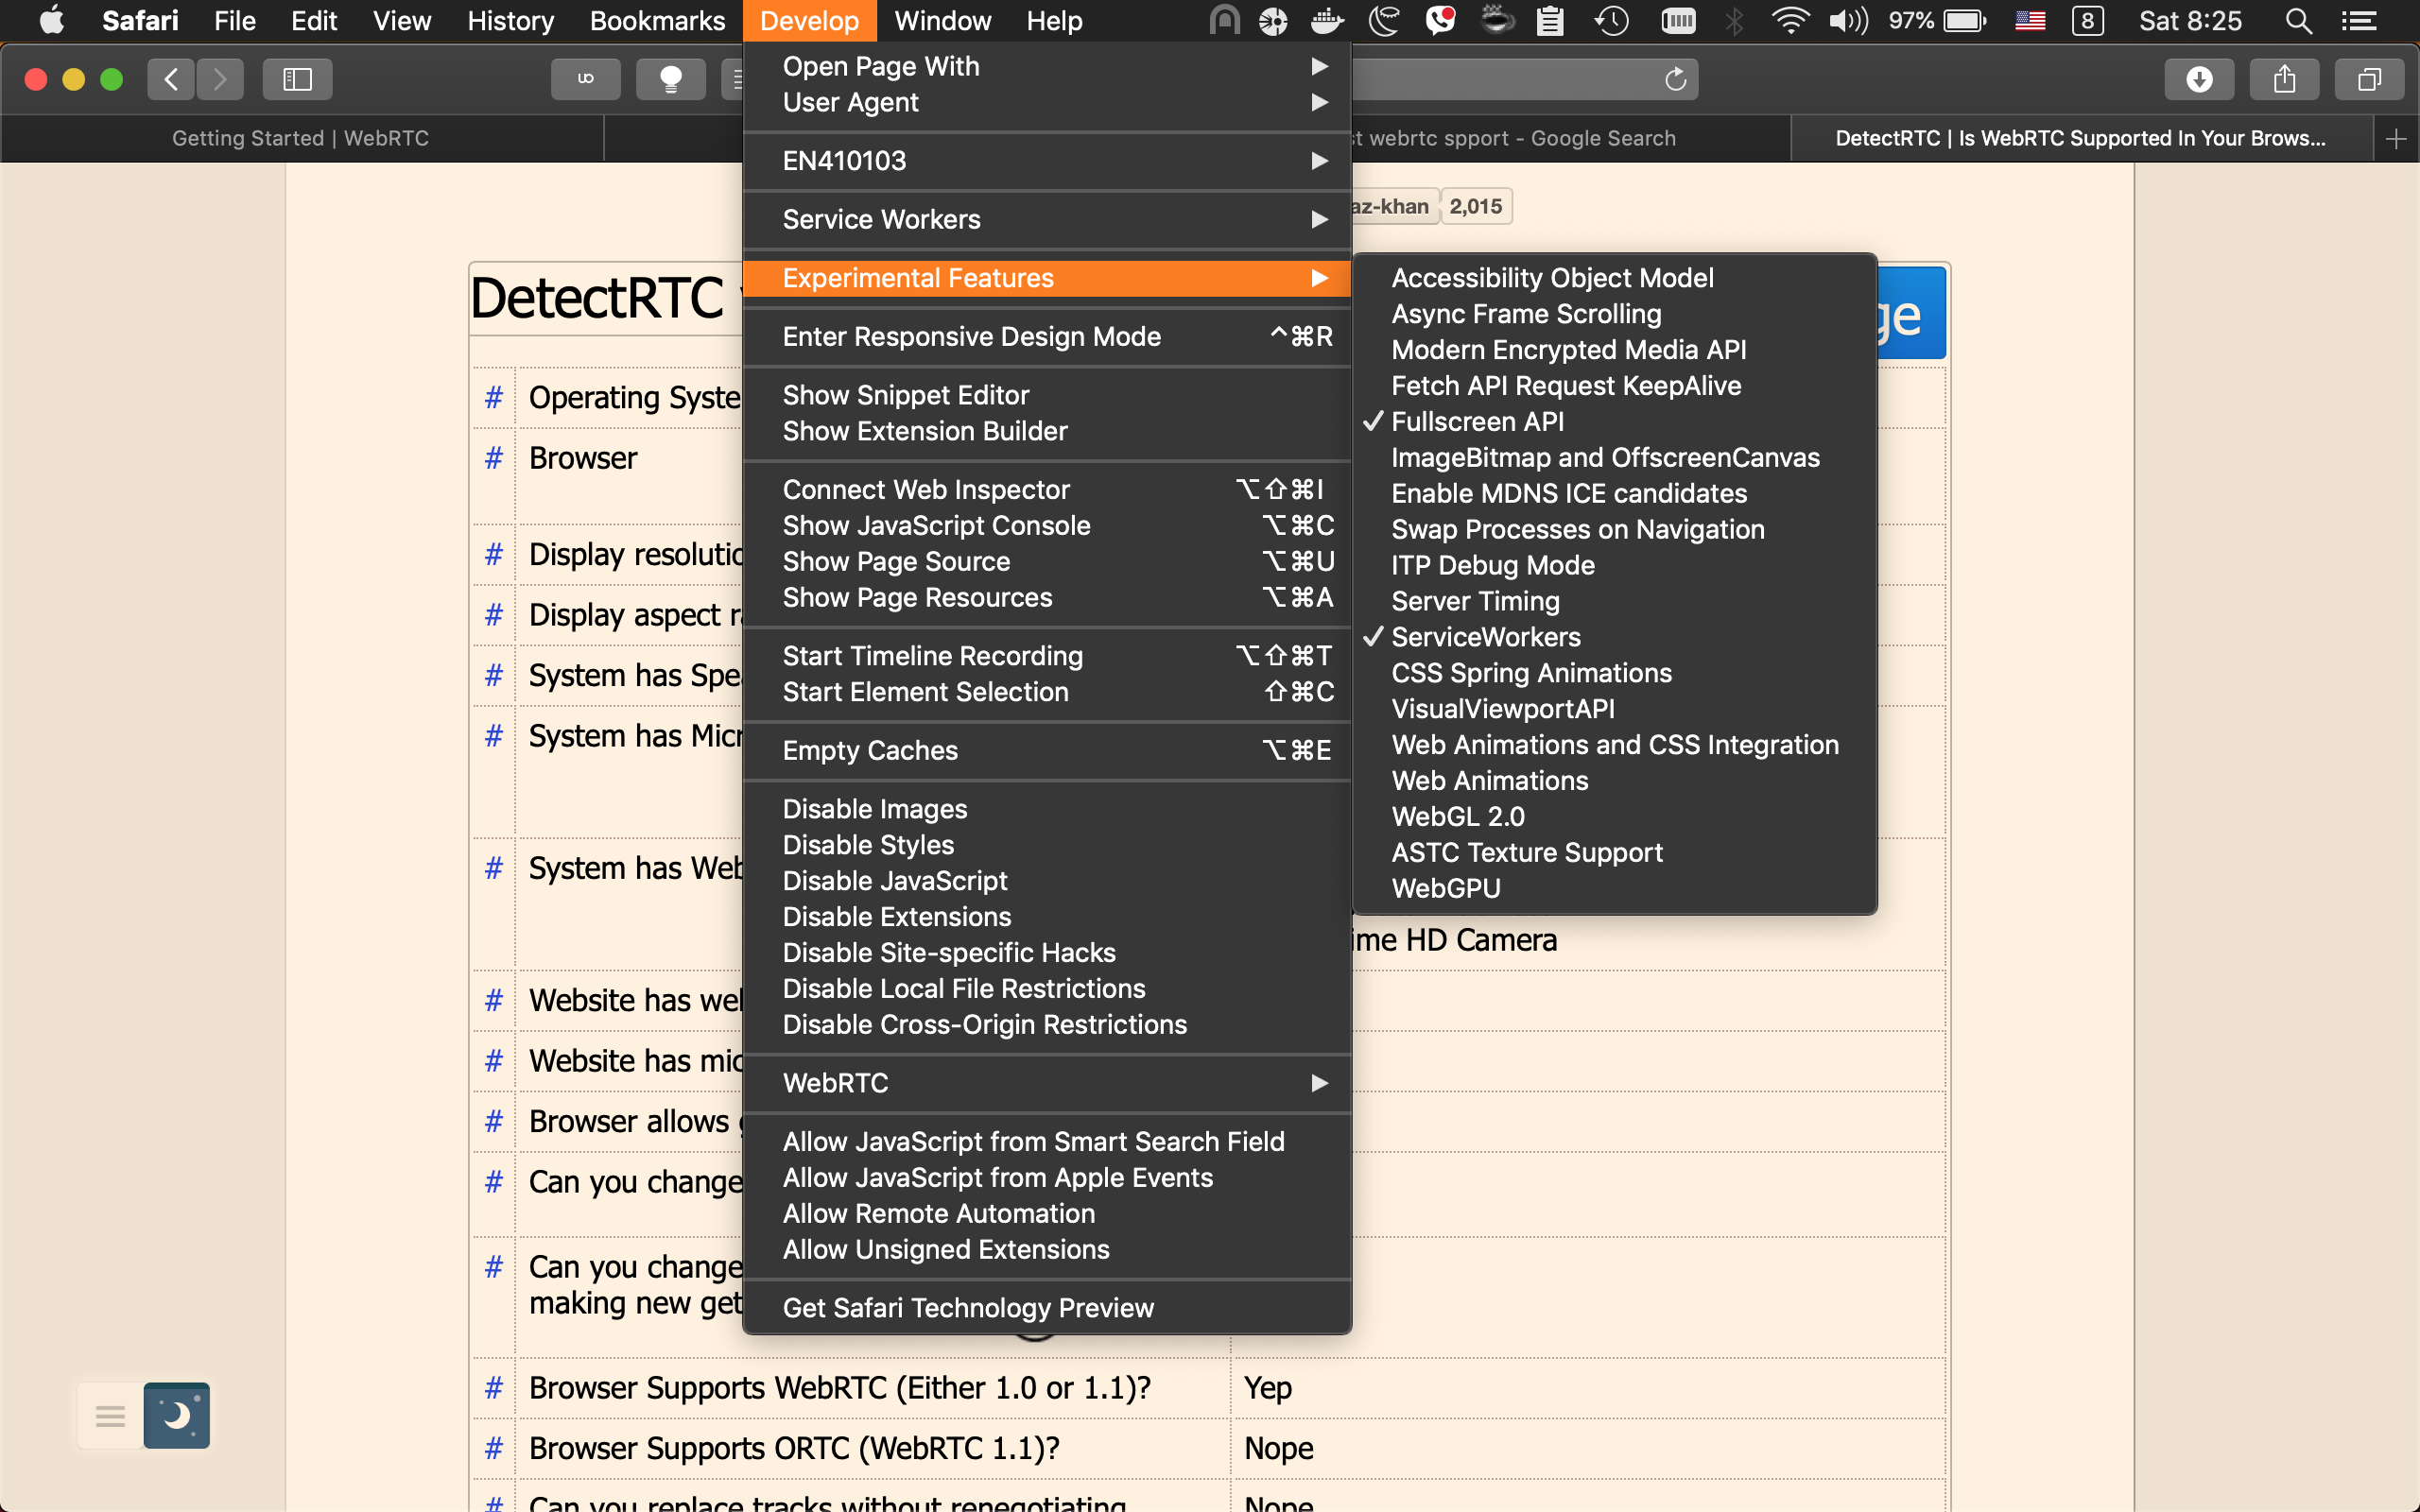Open the Downloads toolbar button
This screenshot has height=1512, width=2420.
click(x=2199, y=79)
